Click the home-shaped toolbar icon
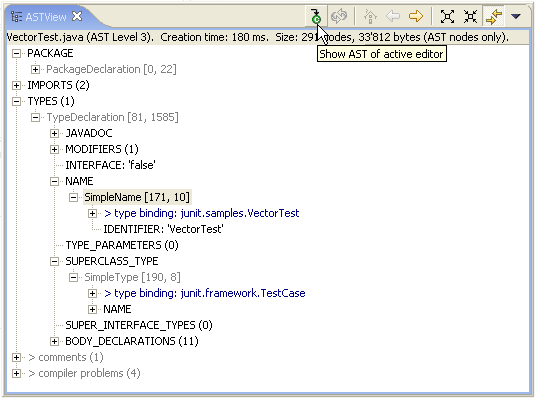The height and width of the screenshot is (398, 535). 370,16
